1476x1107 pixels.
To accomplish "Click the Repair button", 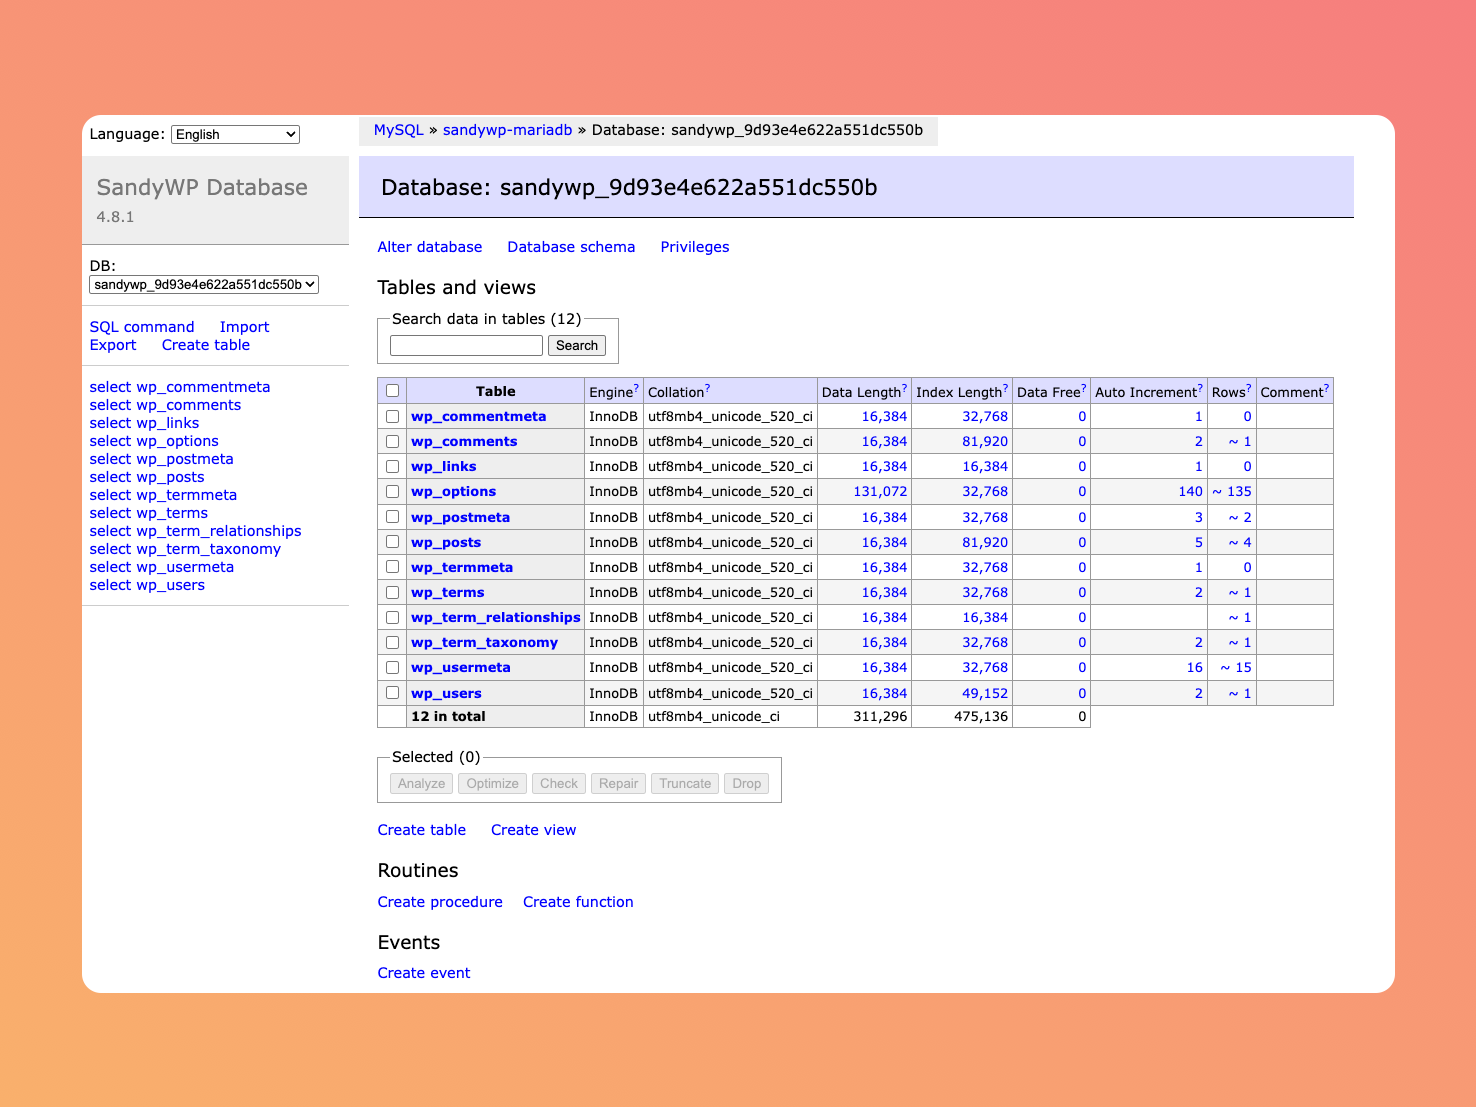I will click(x=619, y=784).
